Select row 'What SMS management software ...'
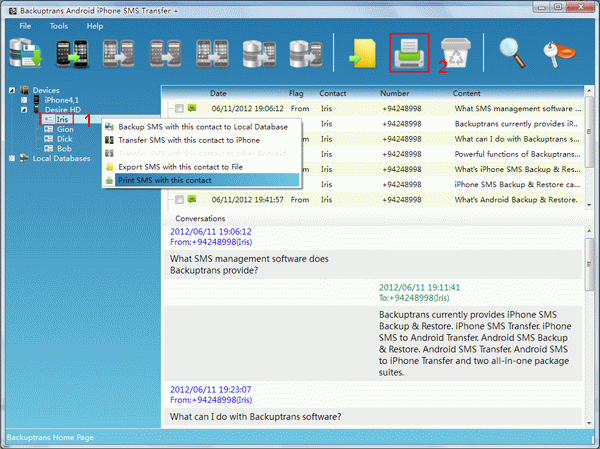The width and height of the screenshot is (600, 449). click(376, 108)
